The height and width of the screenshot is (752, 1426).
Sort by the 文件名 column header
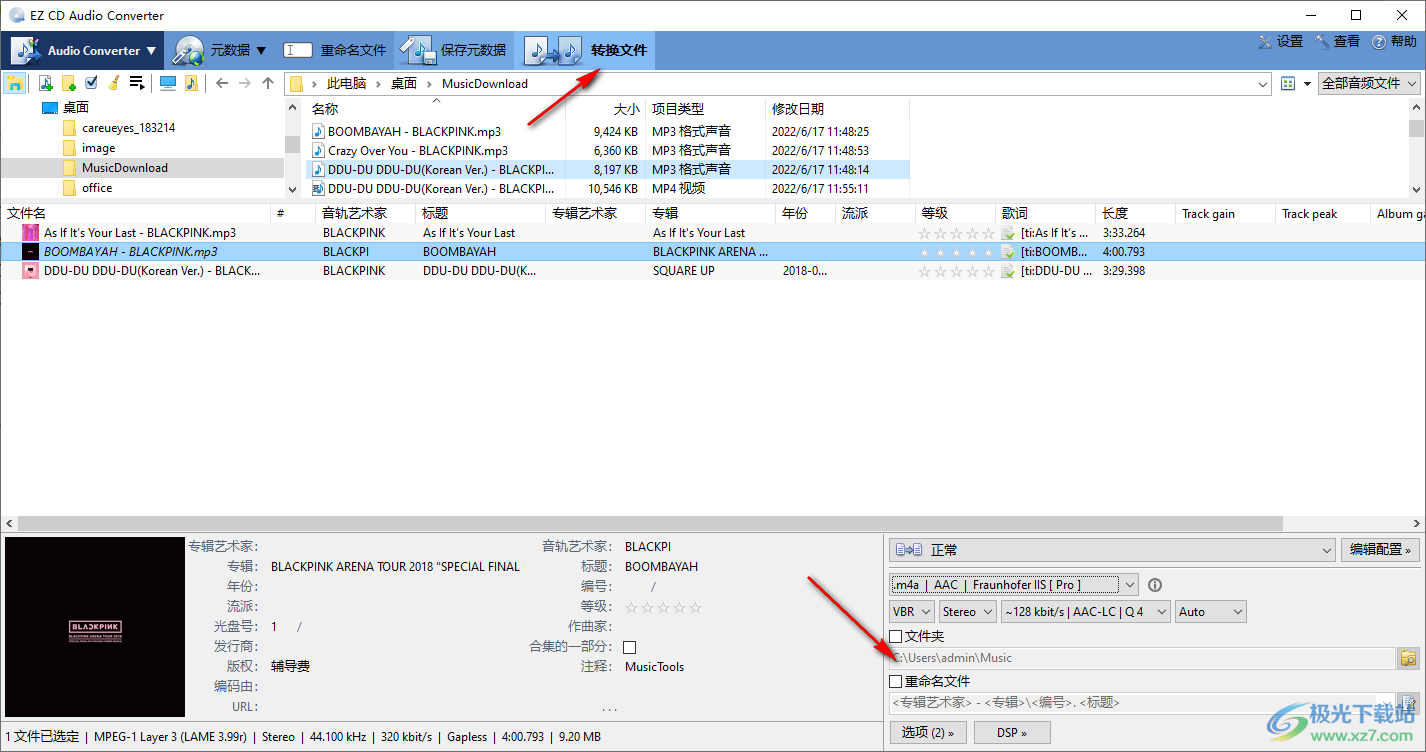pyautogui.click(x=136, y=213)
